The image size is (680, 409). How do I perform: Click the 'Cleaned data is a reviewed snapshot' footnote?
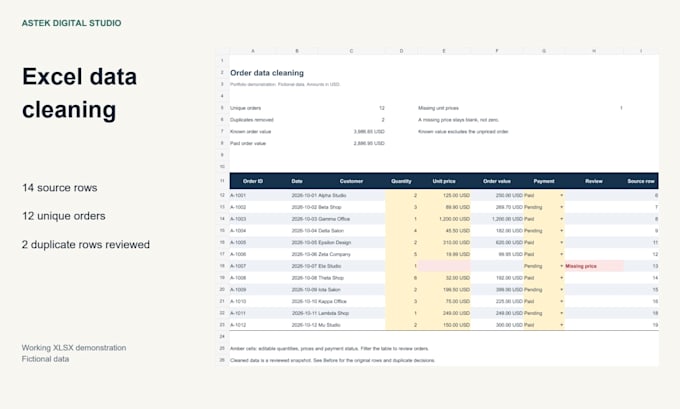[332, 360]
